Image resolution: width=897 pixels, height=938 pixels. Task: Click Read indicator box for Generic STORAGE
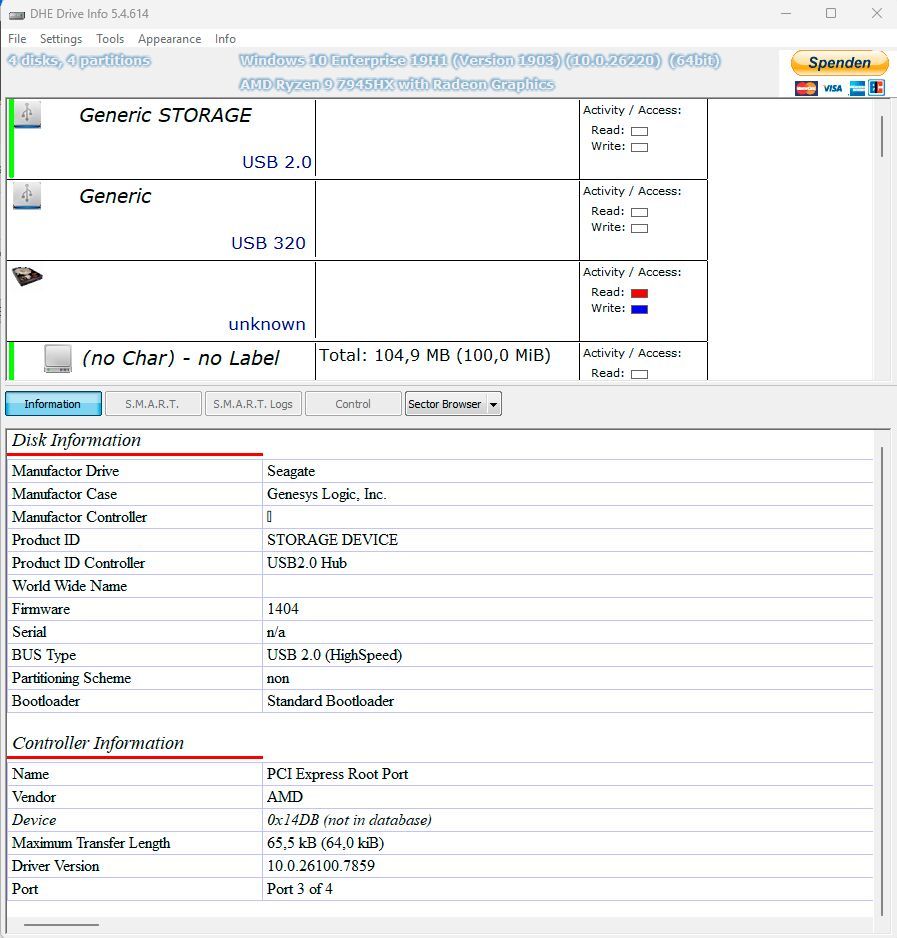point(639,131)
